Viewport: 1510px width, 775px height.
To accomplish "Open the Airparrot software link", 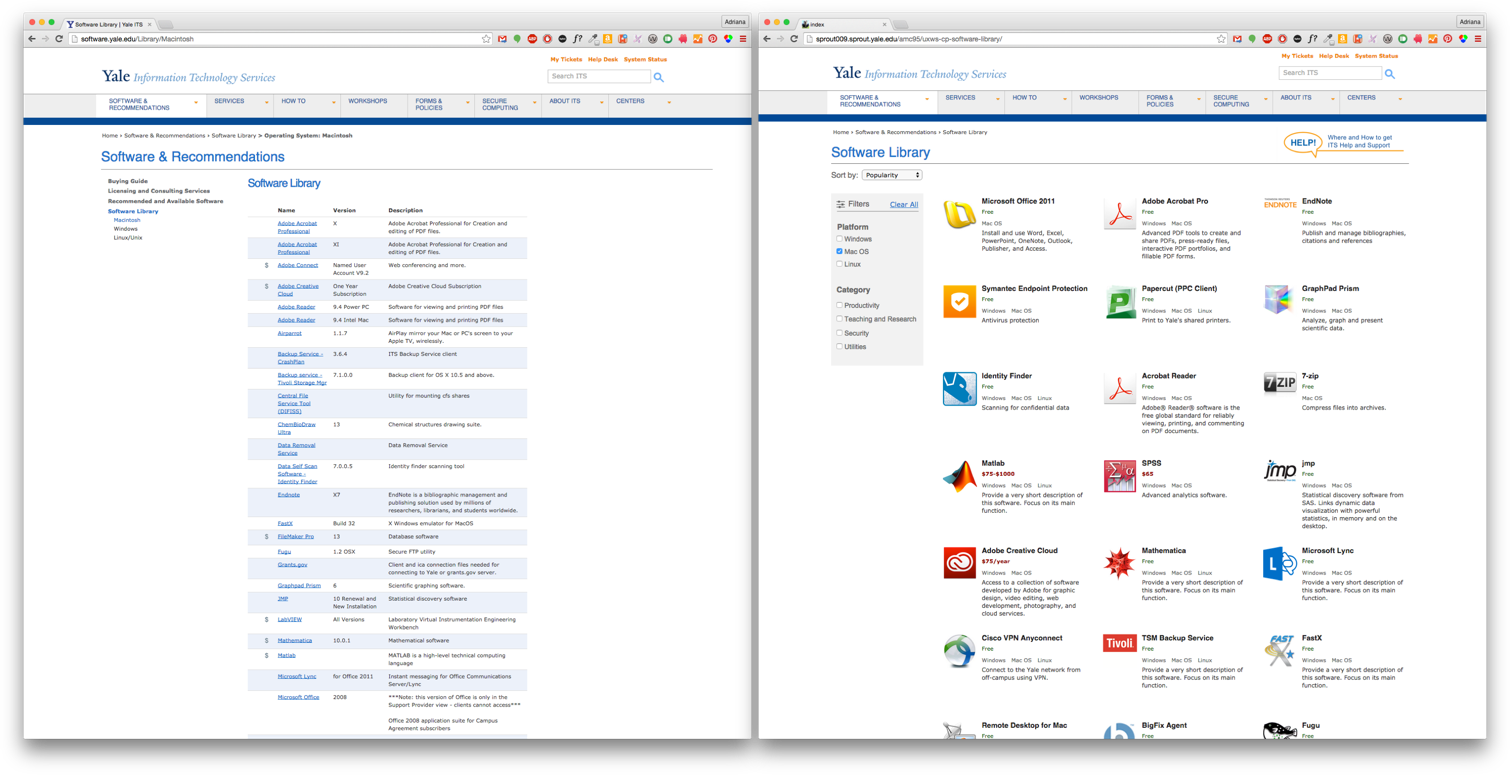I will [x=289, y=334].
